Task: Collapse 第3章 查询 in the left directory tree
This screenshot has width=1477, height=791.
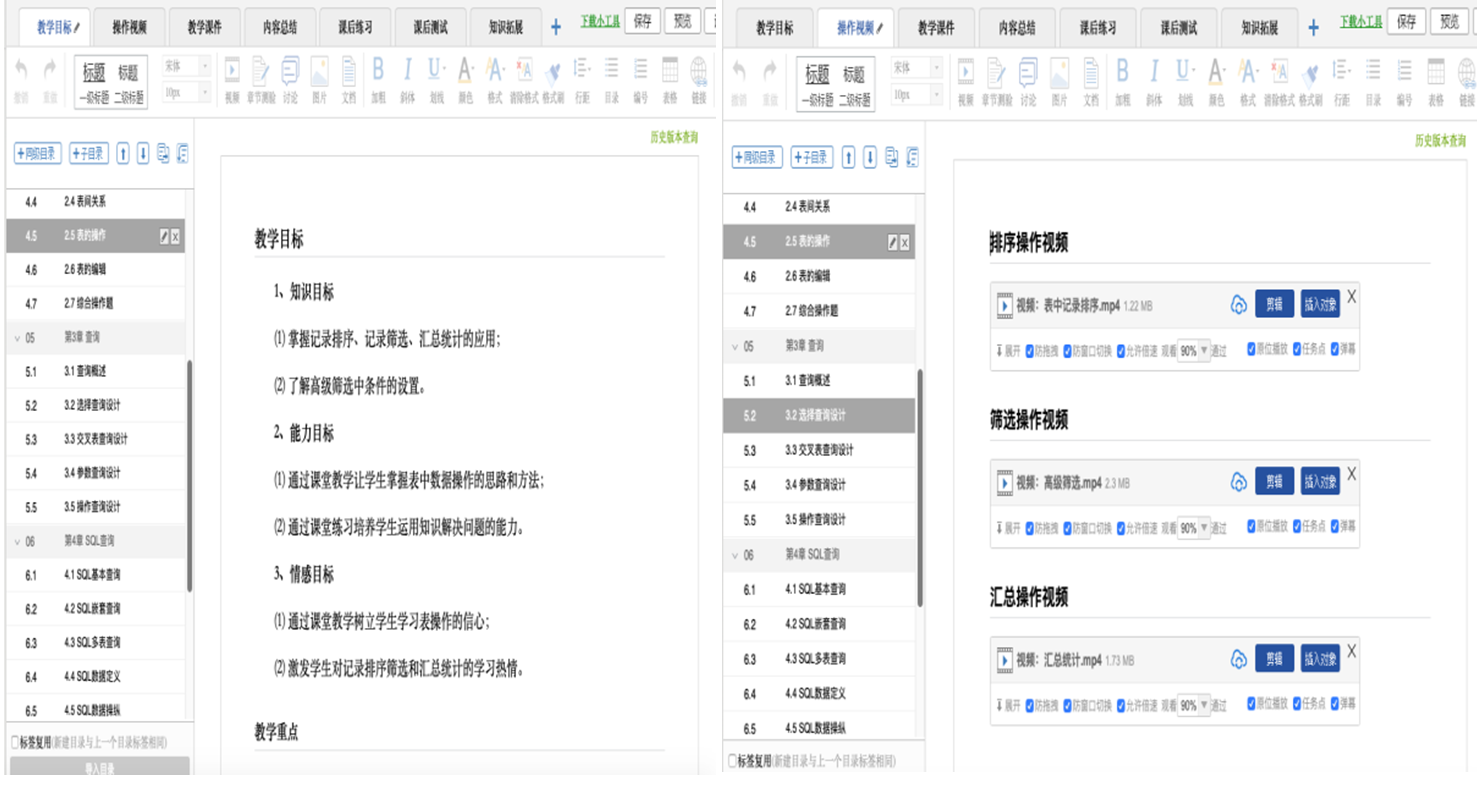Action: (18, 338)
